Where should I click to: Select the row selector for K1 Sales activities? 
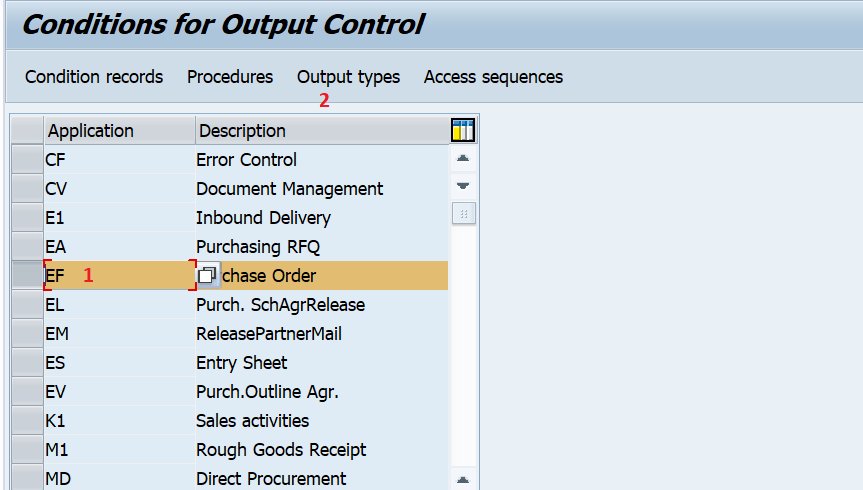point(27,421)
